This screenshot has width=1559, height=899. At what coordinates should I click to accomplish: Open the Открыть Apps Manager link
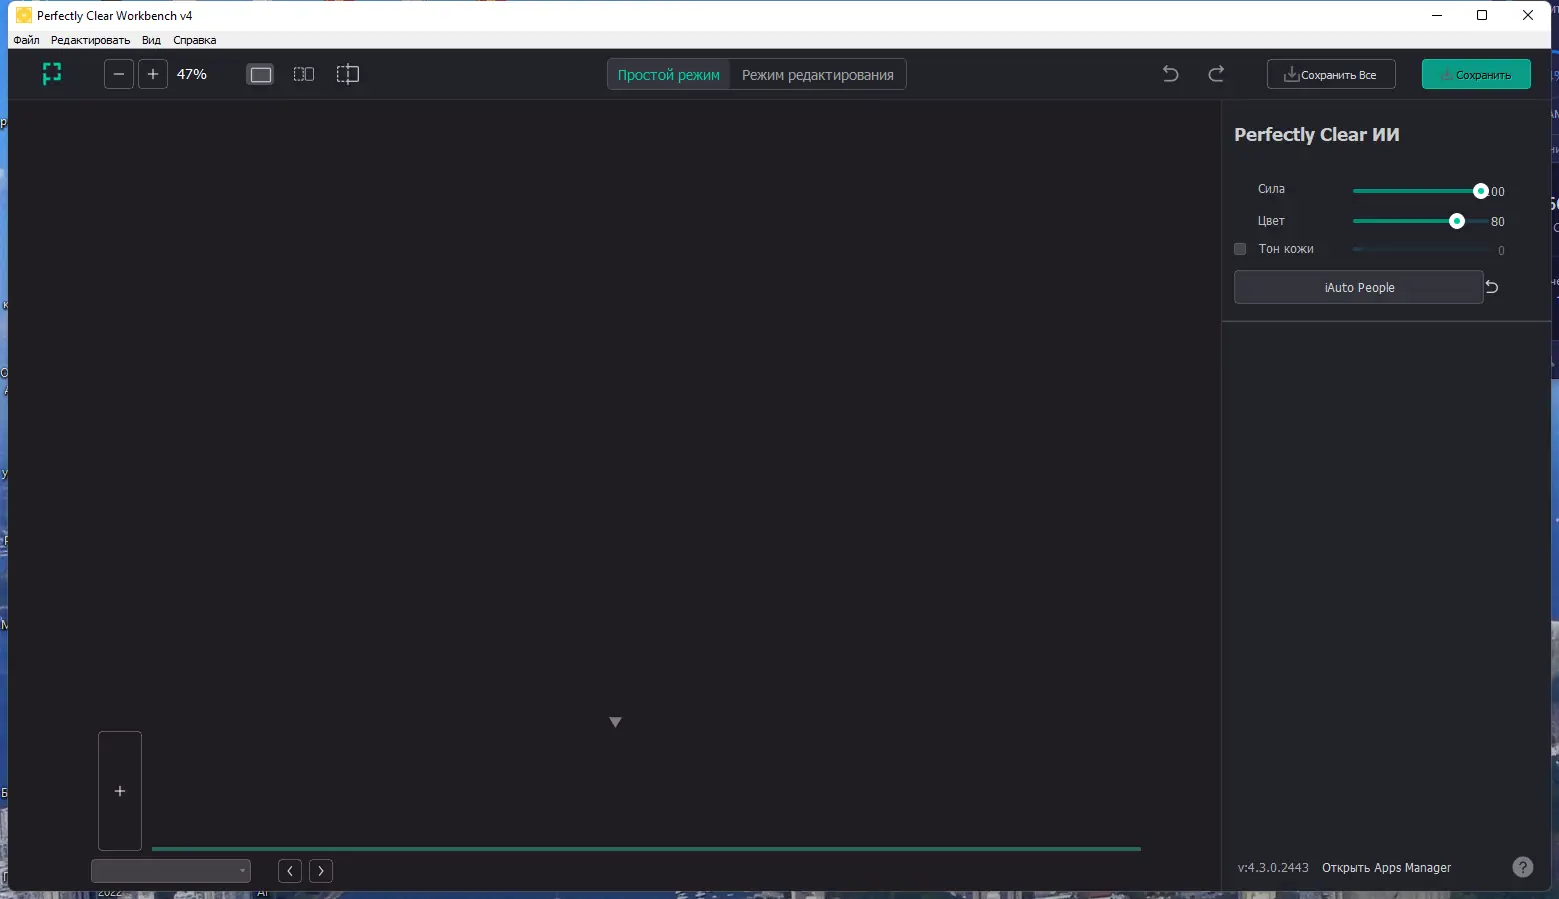pos(1386,868)
